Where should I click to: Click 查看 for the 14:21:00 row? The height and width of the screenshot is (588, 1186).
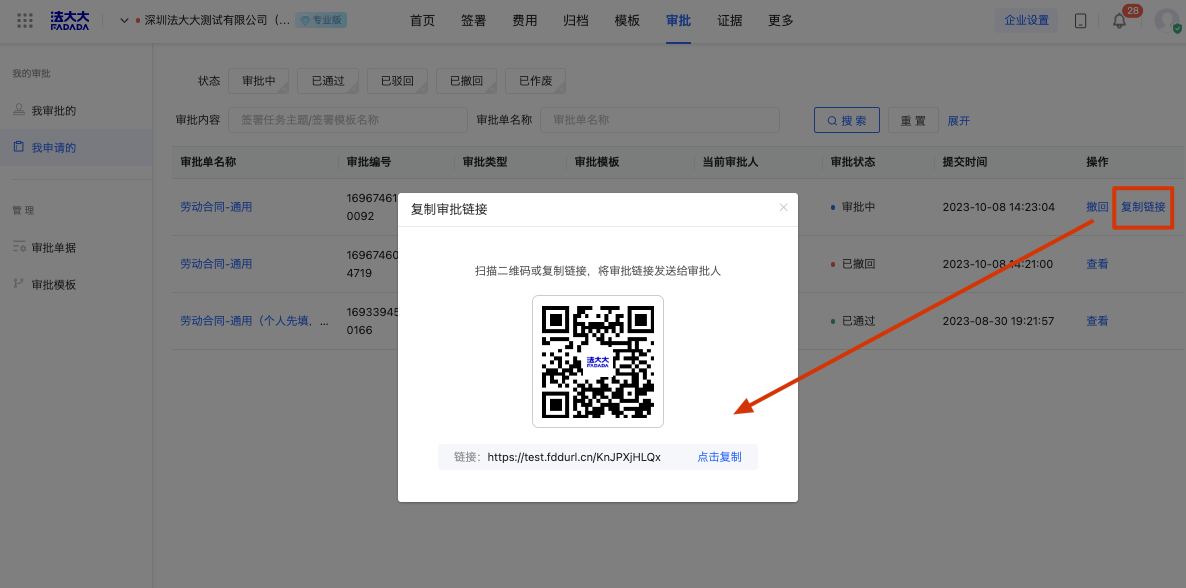tap(1098, 264)
